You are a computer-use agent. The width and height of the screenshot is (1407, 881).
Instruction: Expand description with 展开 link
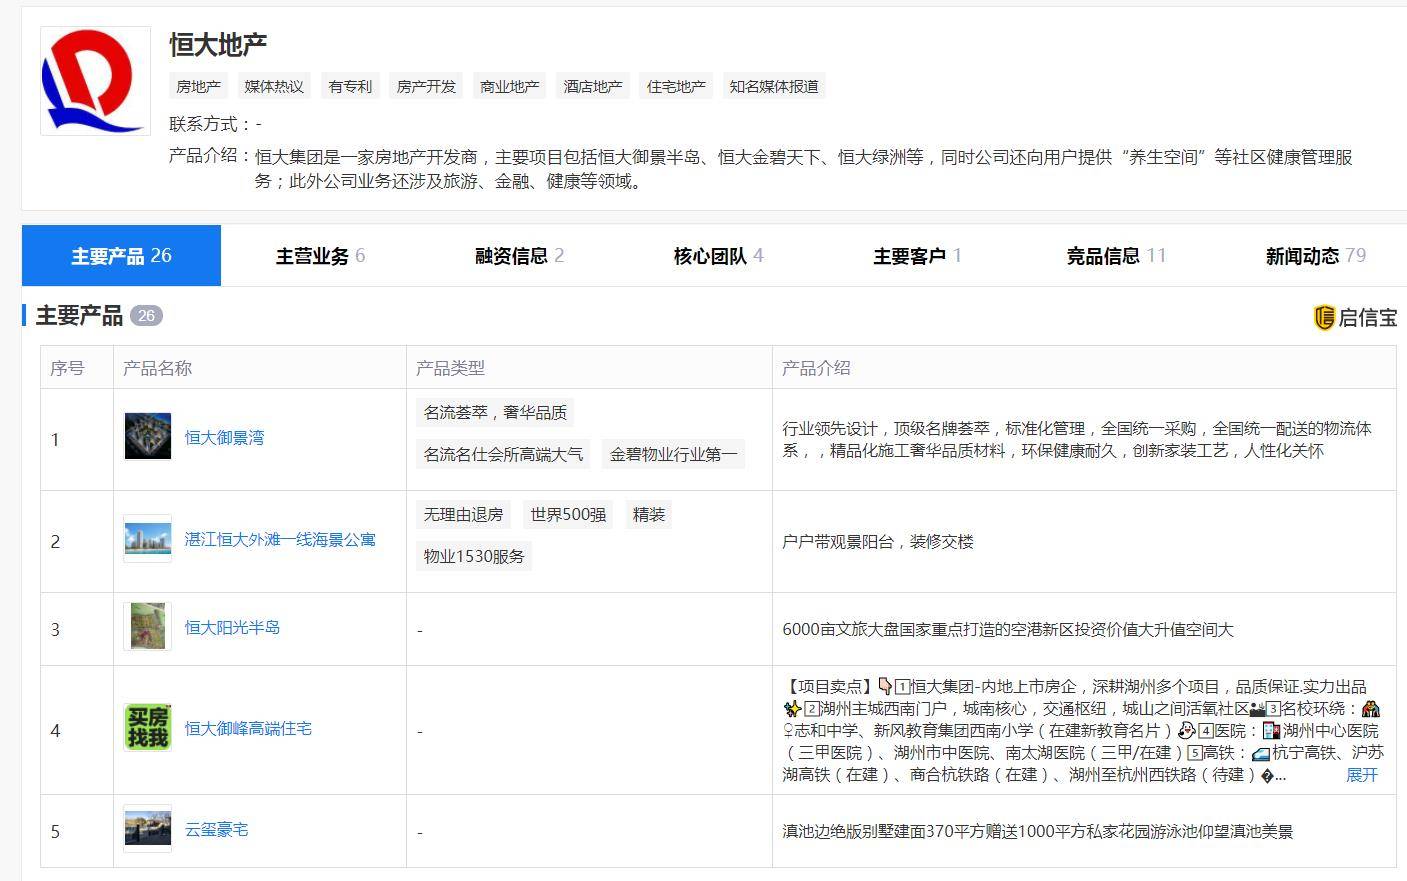coord(1362,775)
